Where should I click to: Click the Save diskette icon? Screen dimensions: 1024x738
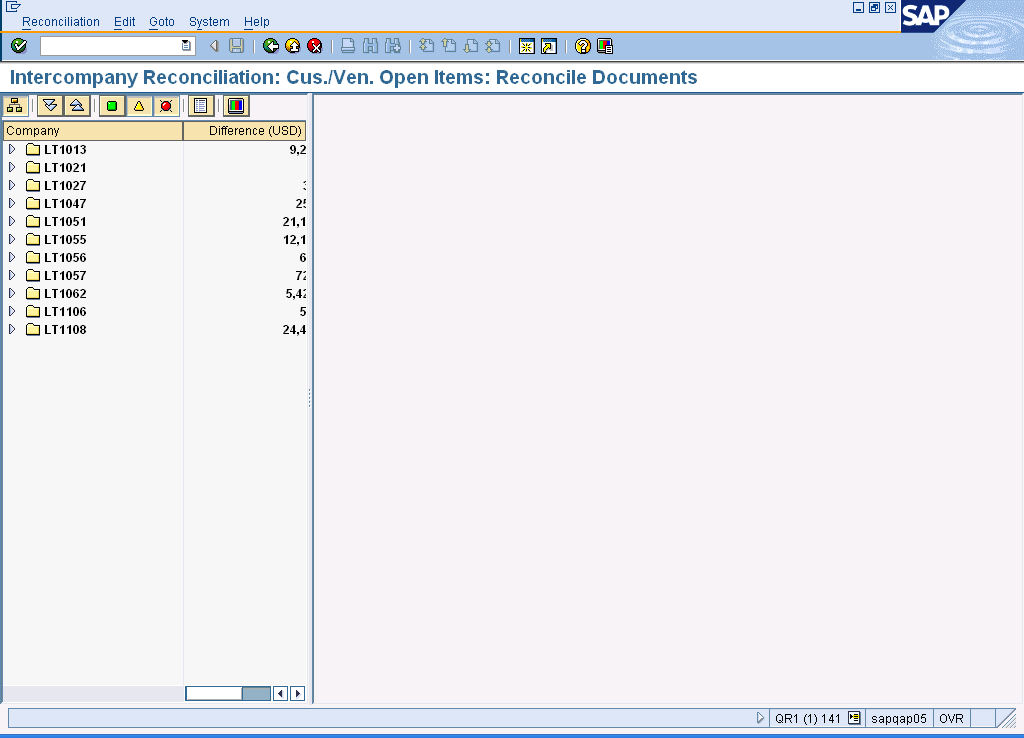236,46
